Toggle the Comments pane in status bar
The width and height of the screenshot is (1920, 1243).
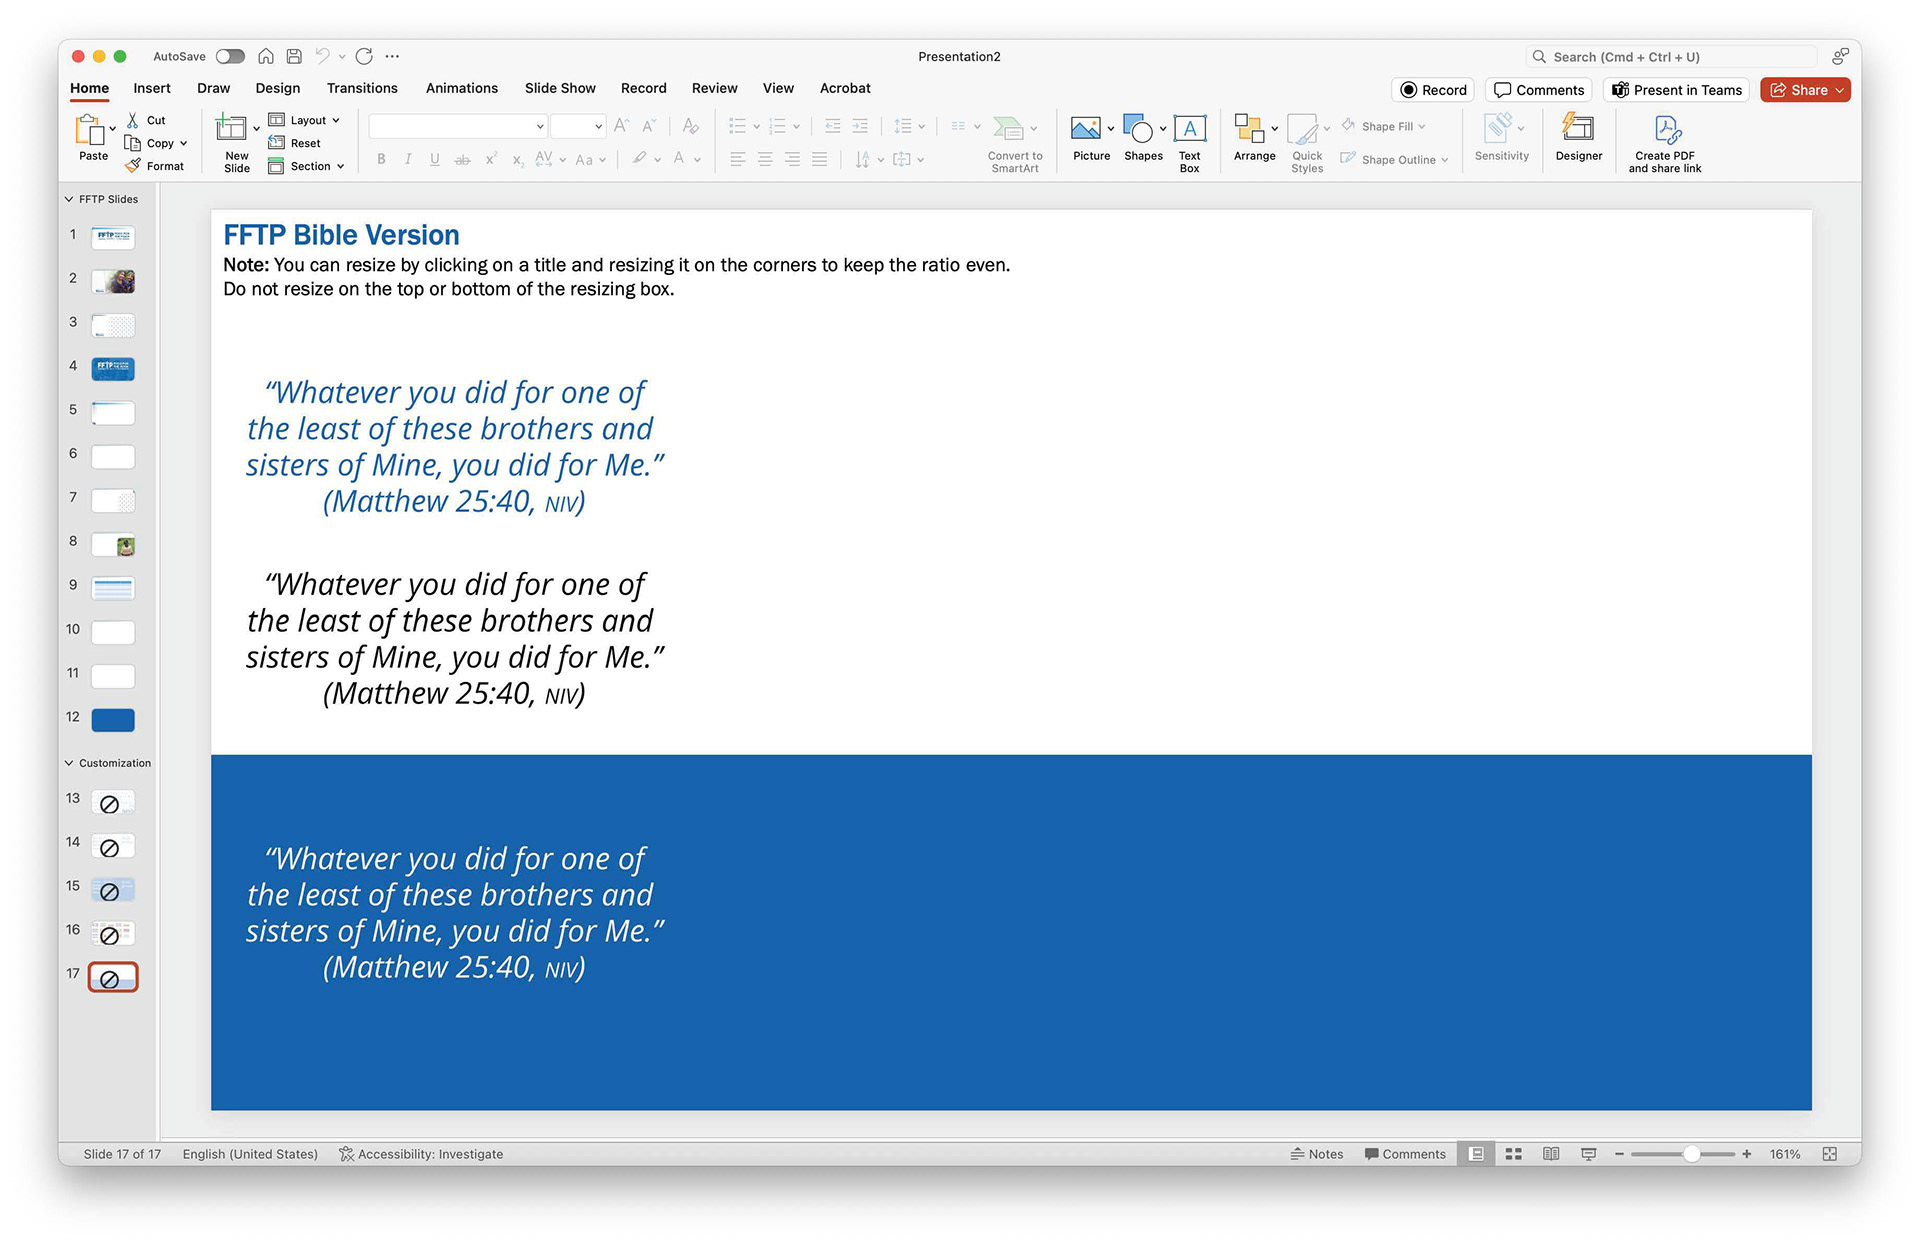[x=1405, y=1154]
